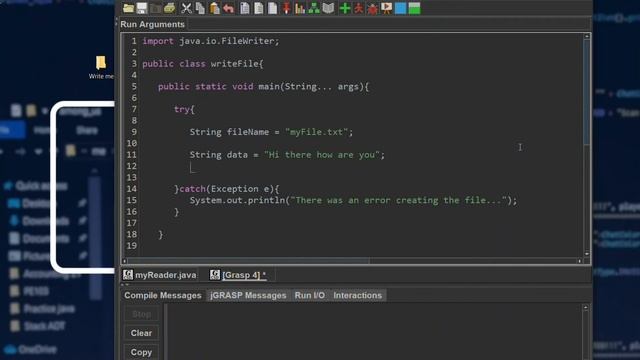Click the "try{" statement
Screen dimensions: 640x360
[x=184, y=109]
